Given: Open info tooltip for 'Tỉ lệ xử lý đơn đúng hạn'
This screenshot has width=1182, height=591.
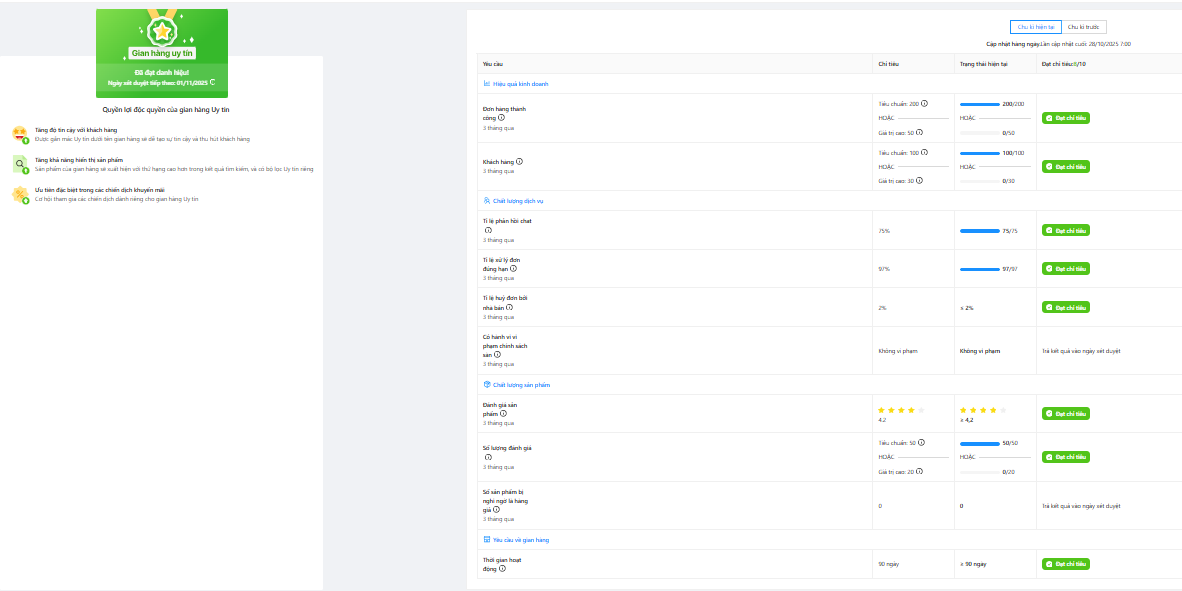Looking at the screenshot, I should click(x=513, y=268).
